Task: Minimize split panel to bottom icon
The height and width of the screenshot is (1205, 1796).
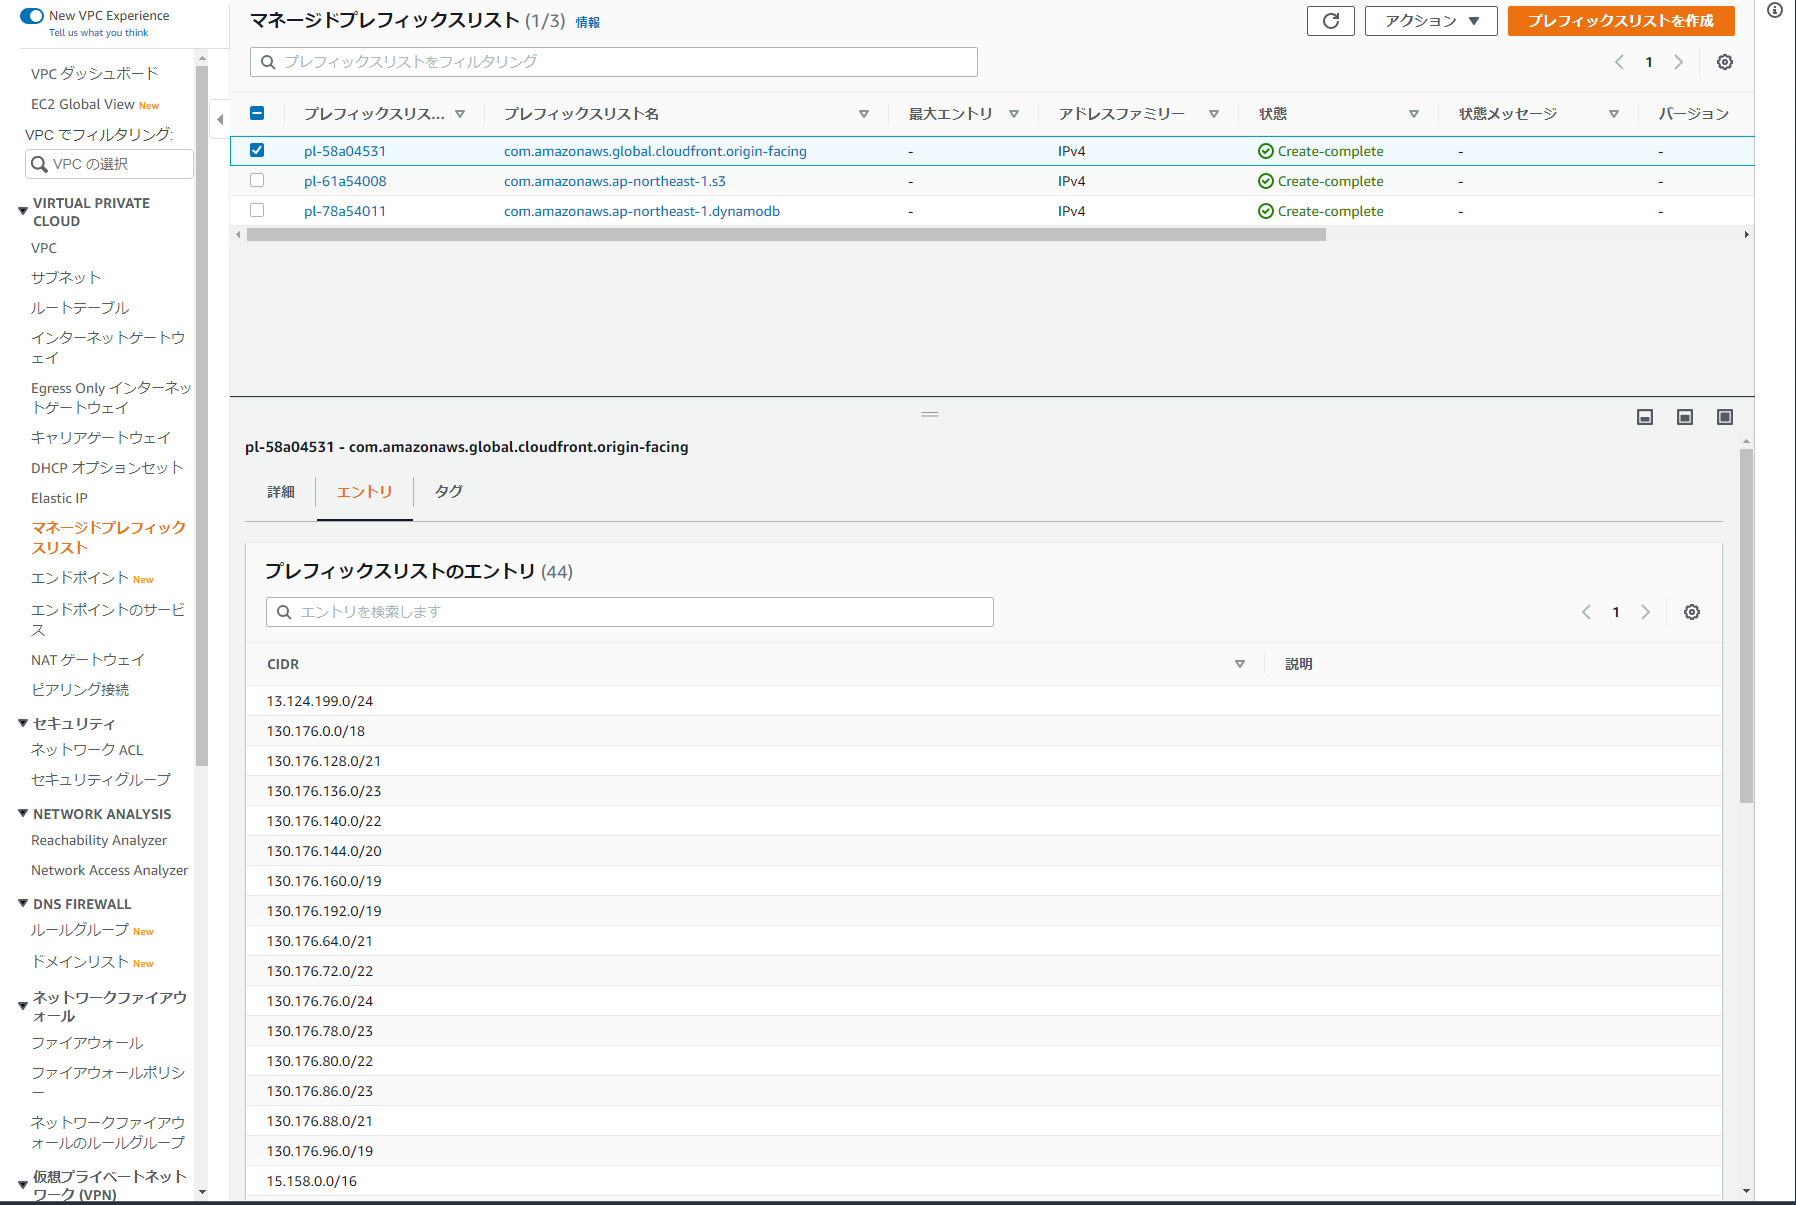Action: click(x=1645, y=417)
